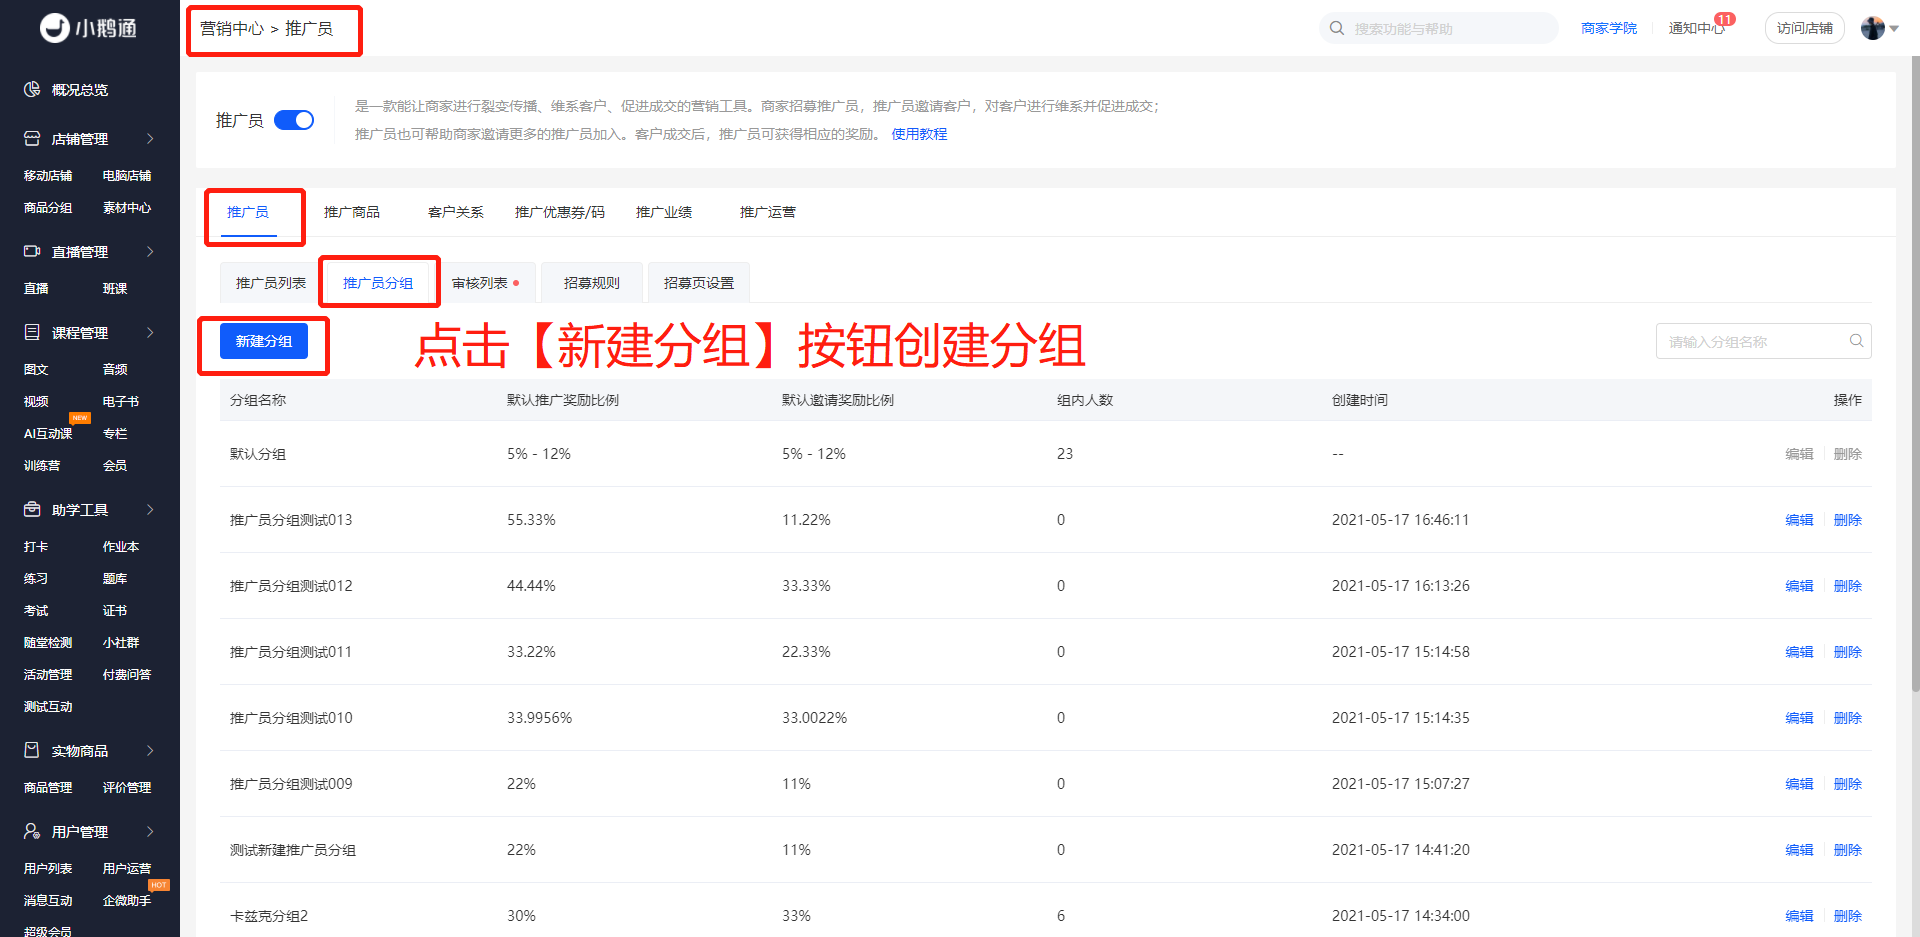Switch to the 推广运营 tab
Viewport: 1920px width, 937px height.
point(768,212)
